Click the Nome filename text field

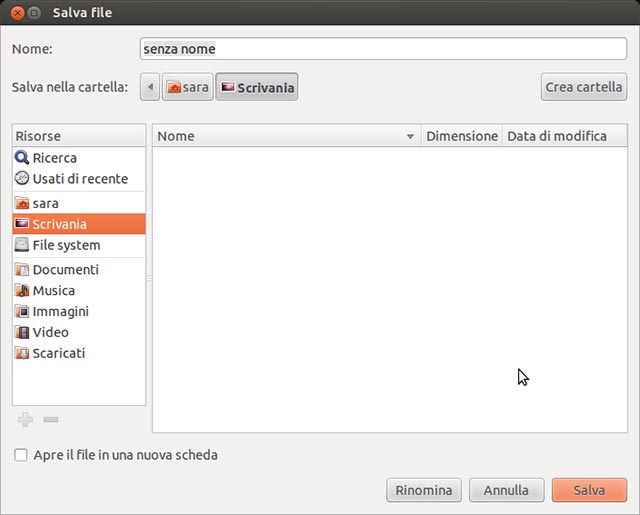coord(383,48)
